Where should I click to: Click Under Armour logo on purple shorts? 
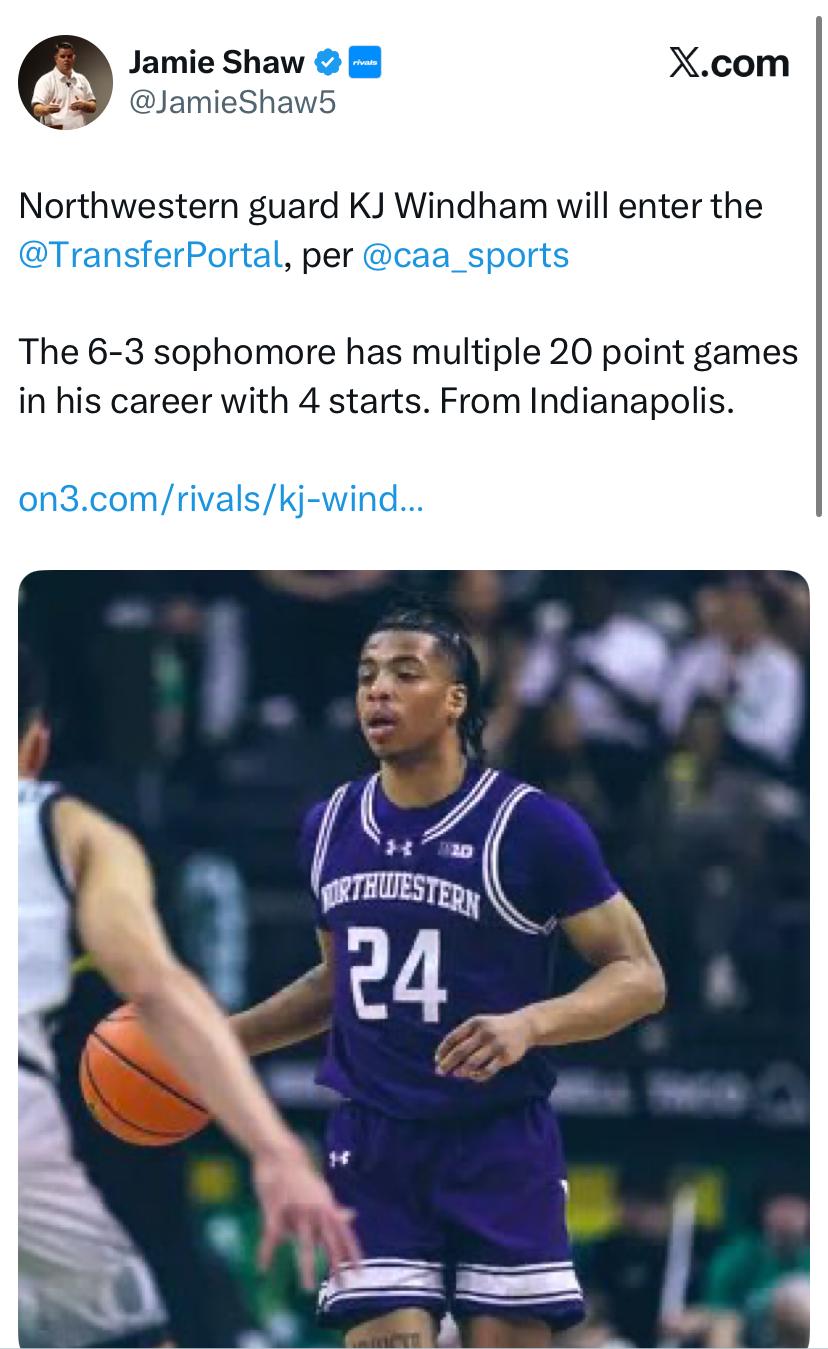[338, 1157]
